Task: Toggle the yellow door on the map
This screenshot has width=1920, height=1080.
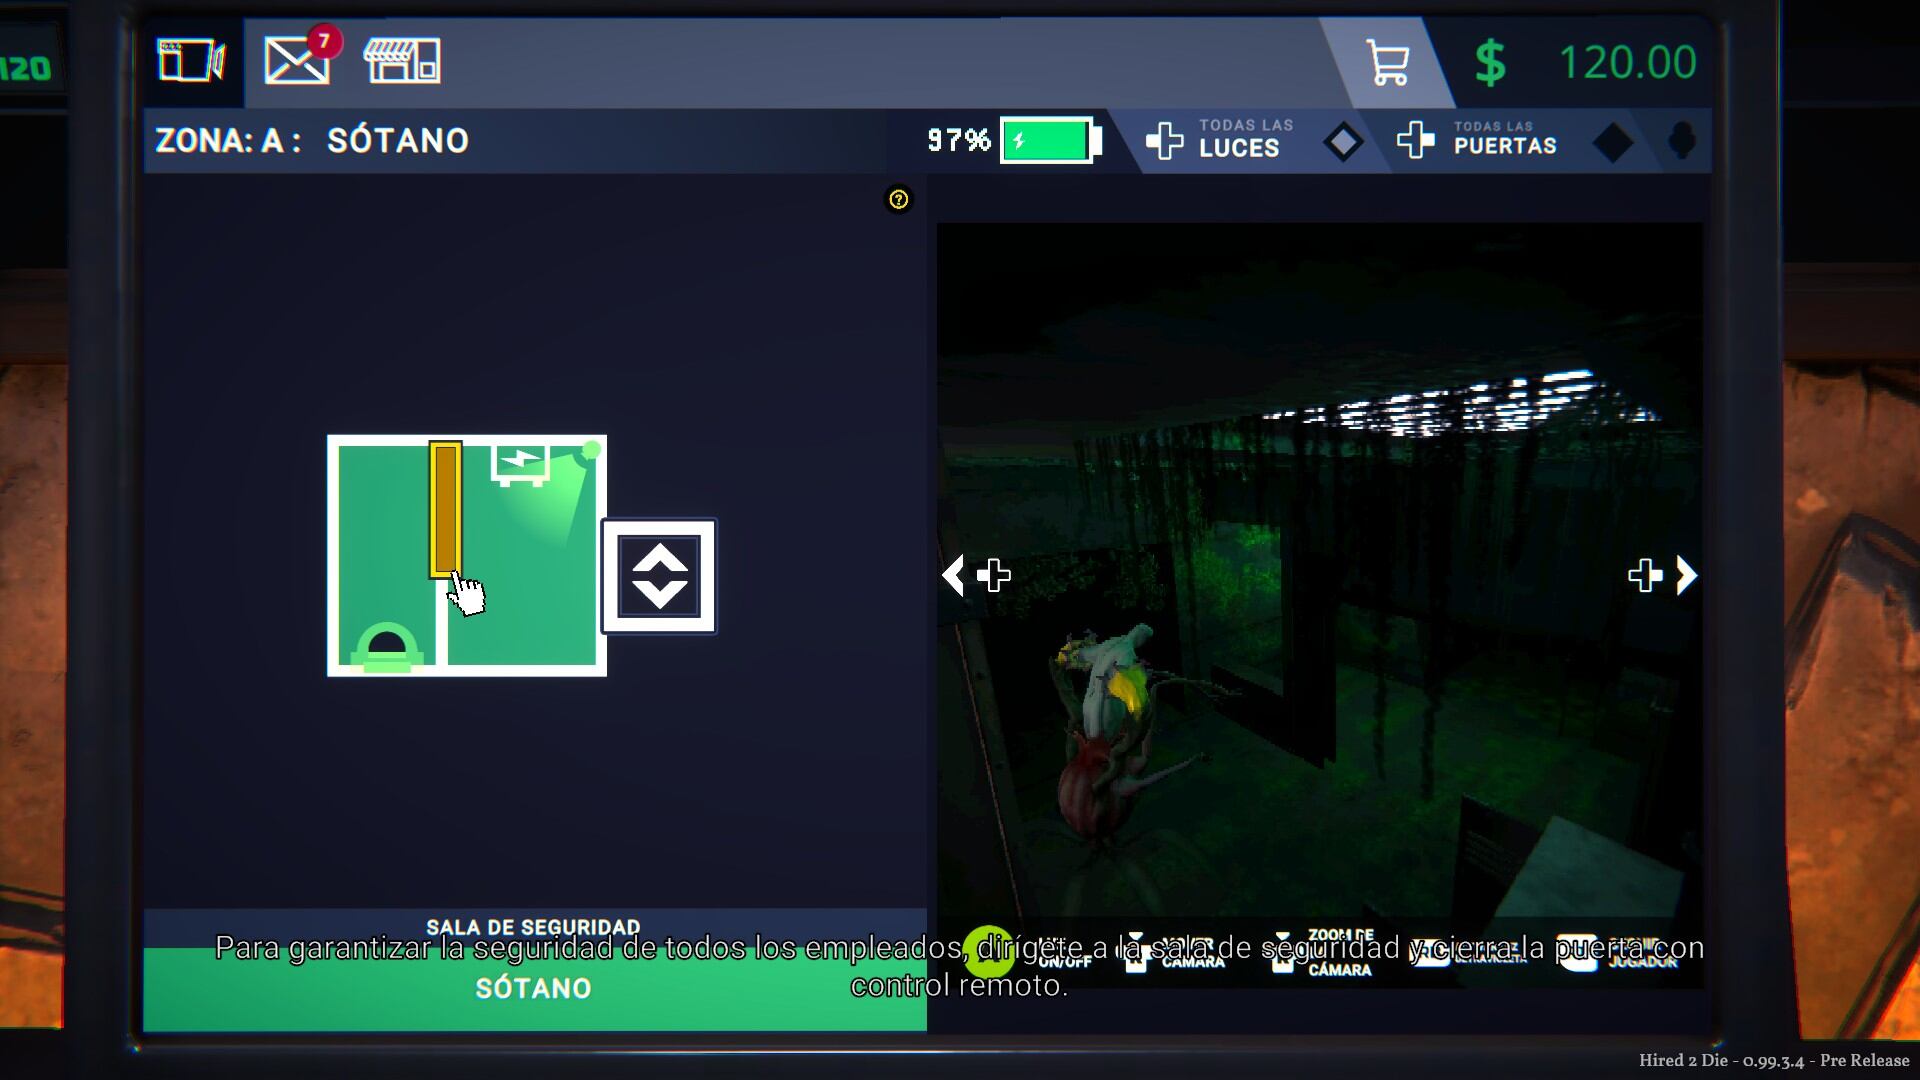Action: point(445,510)
